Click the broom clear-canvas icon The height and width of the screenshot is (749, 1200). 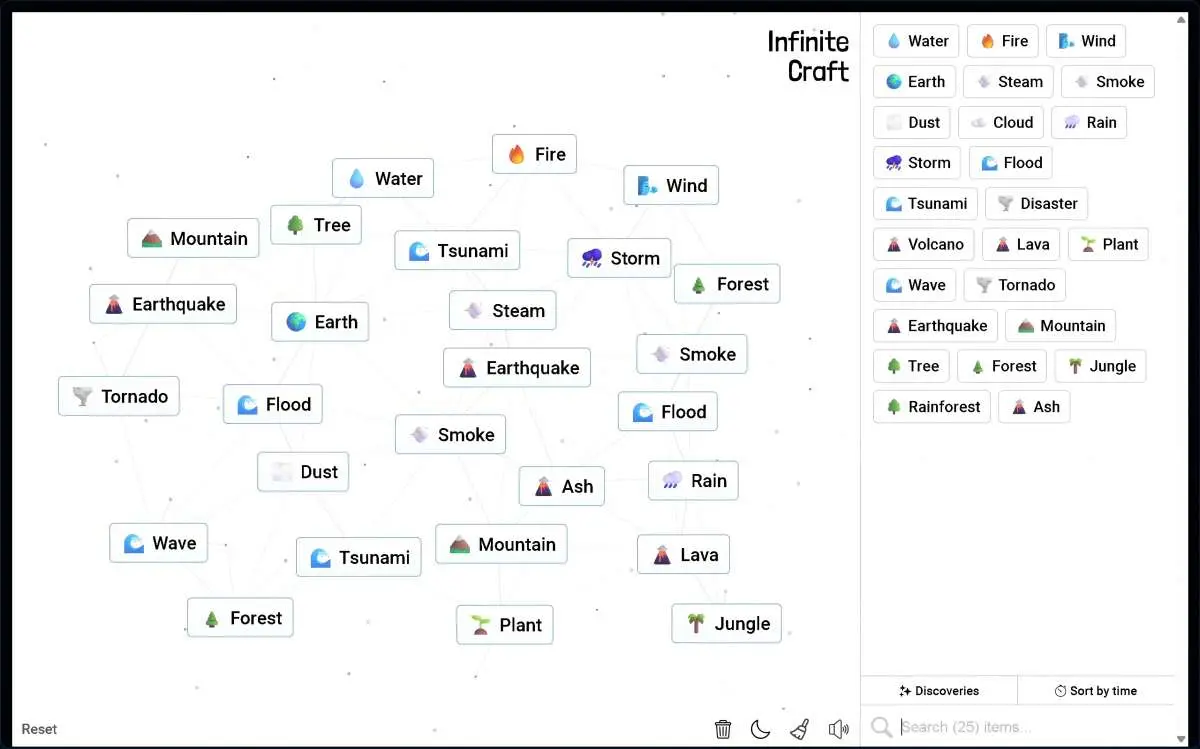click(x=799, y=729)
